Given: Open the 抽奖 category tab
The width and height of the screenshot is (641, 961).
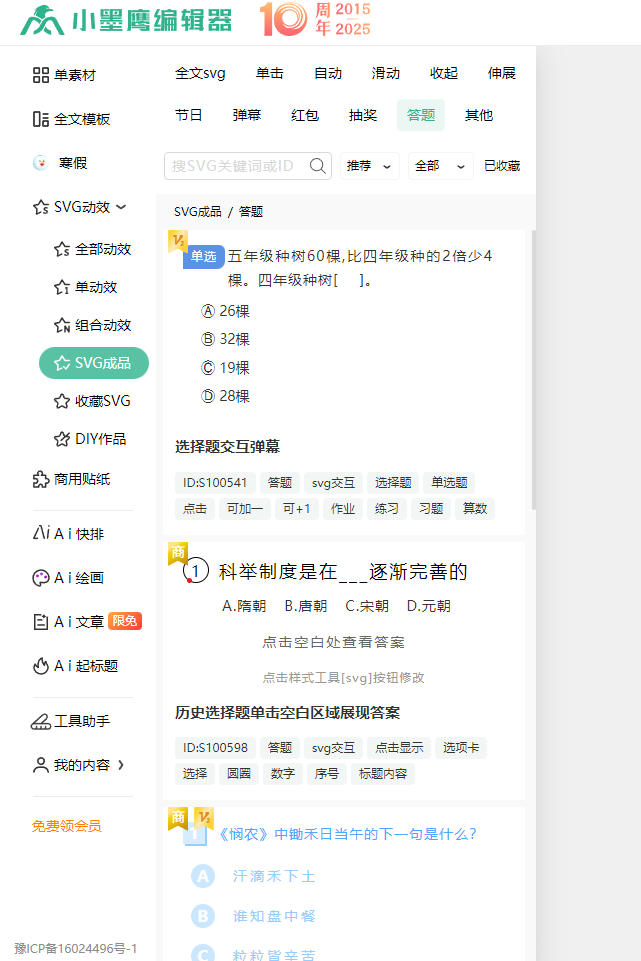Looking at the screenshot, I should point(363,115).
